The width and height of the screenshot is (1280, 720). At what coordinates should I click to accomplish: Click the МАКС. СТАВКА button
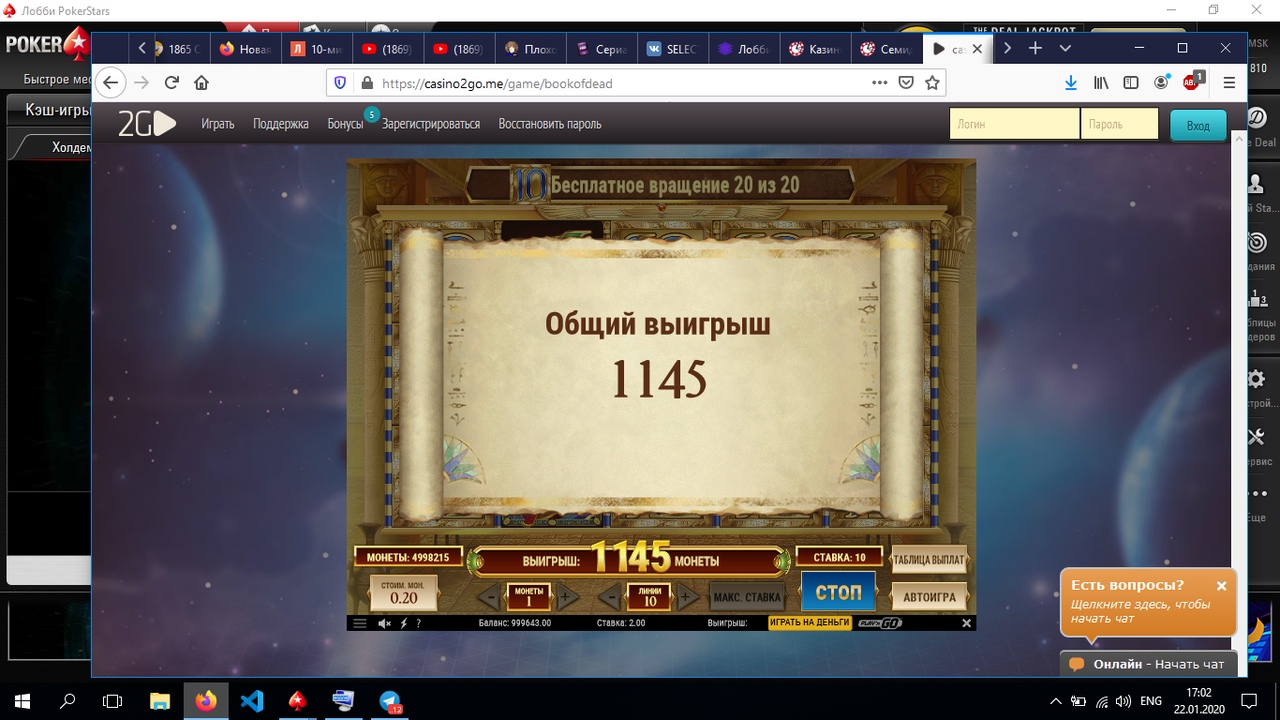tap(747, 598)
